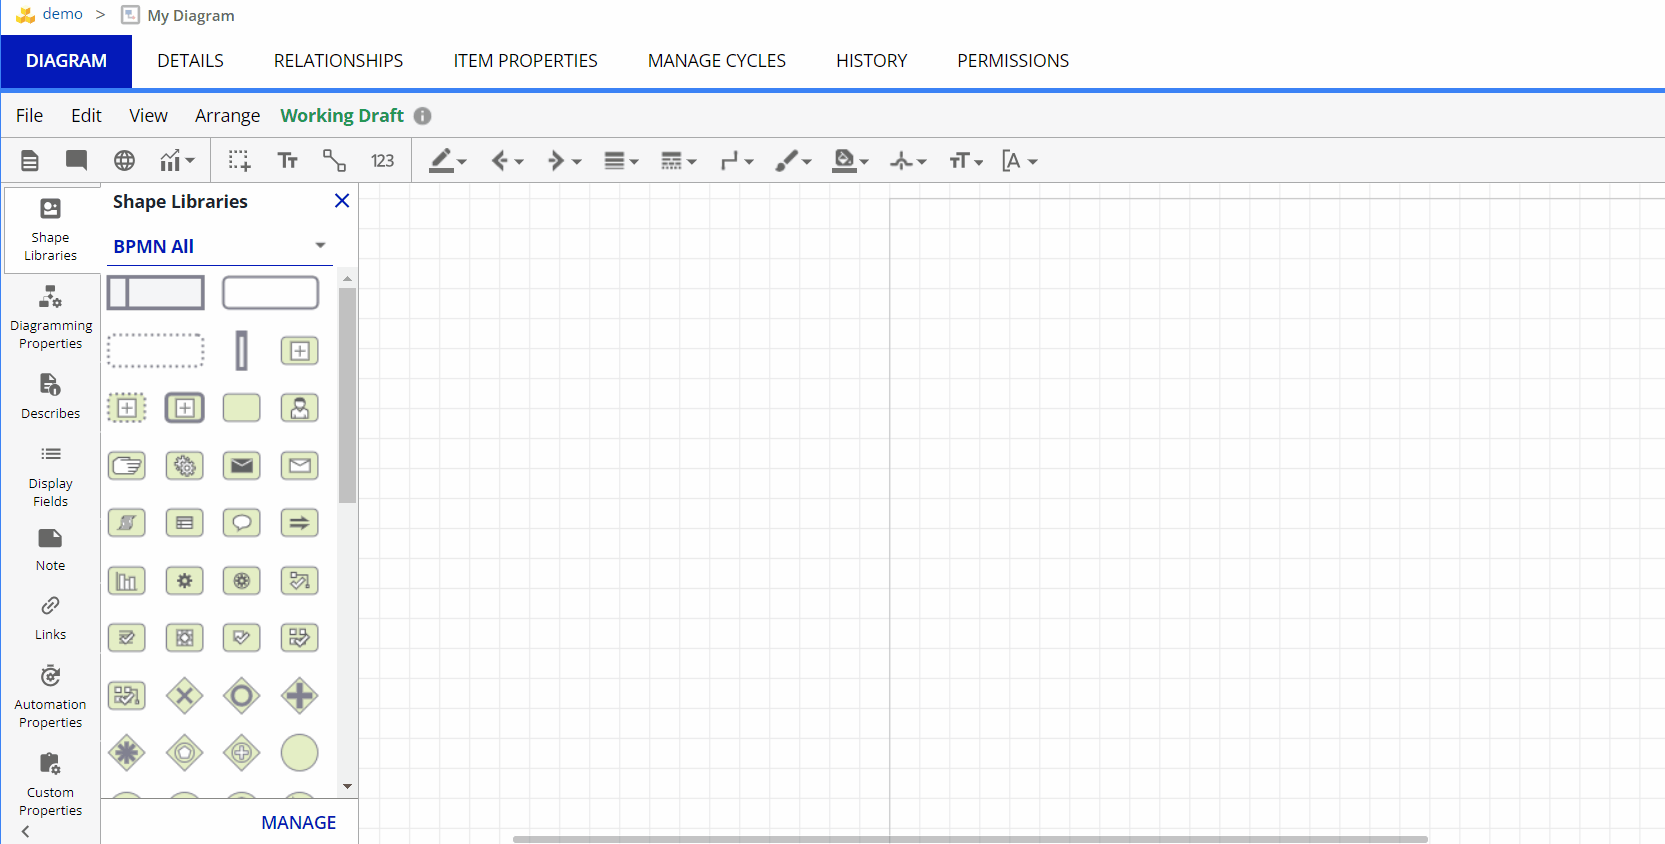Open the chart analytics dropdown in toolbar

coord(177,160)
